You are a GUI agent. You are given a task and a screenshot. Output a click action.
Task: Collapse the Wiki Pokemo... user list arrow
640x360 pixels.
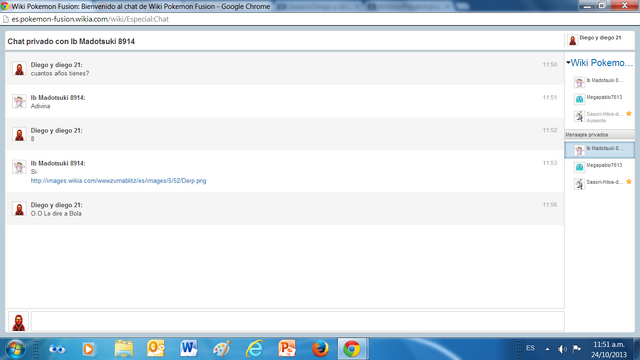pos(568,62)
